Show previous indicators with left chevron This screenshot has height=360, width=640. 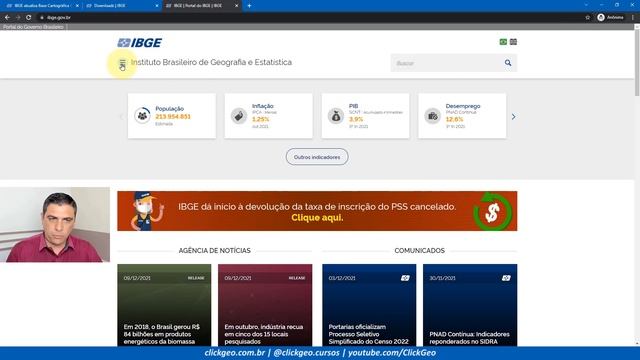tap(121, 117)
